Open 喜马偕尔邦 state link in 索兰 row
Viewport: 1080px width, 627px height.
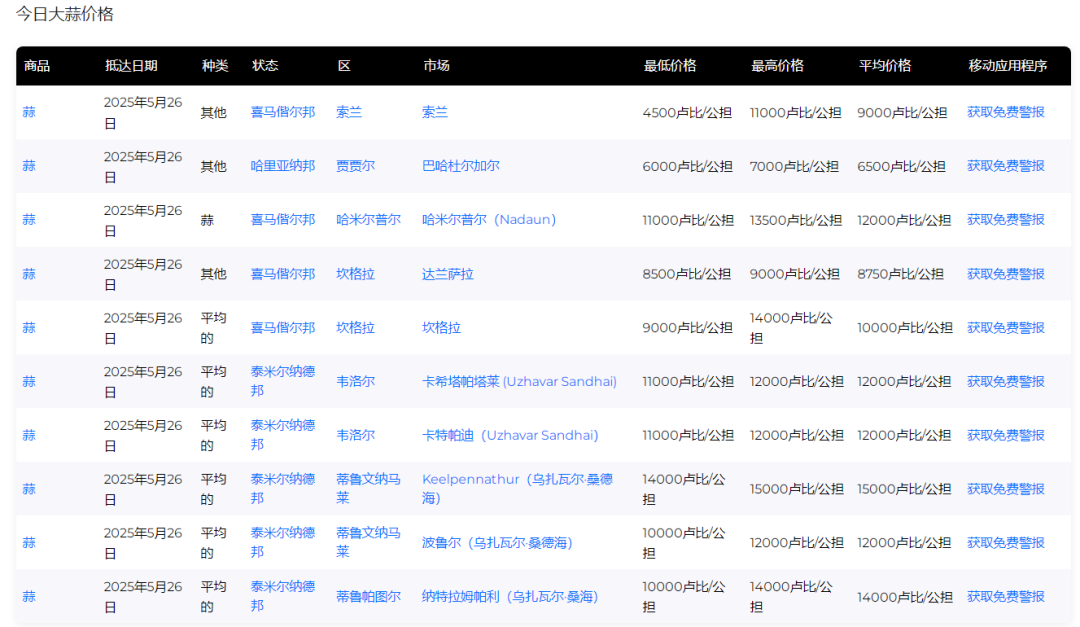click(x=283, y=112)
